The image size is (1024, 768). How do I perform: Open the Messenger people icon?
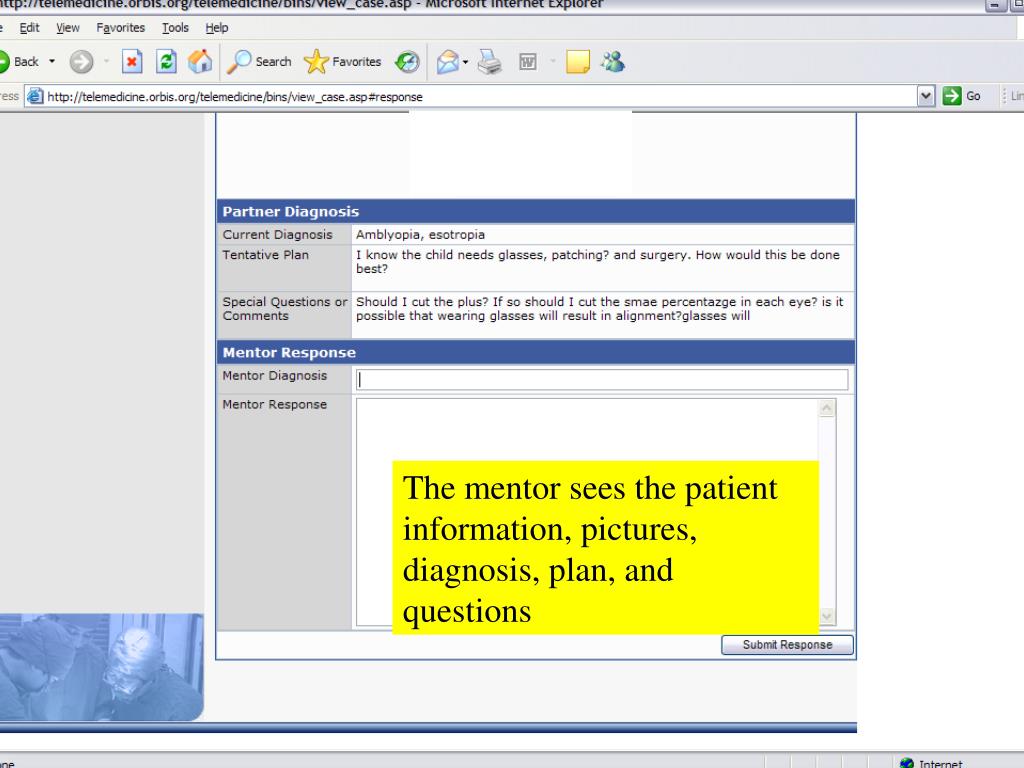pyautogui.click(x=613, y=62)
